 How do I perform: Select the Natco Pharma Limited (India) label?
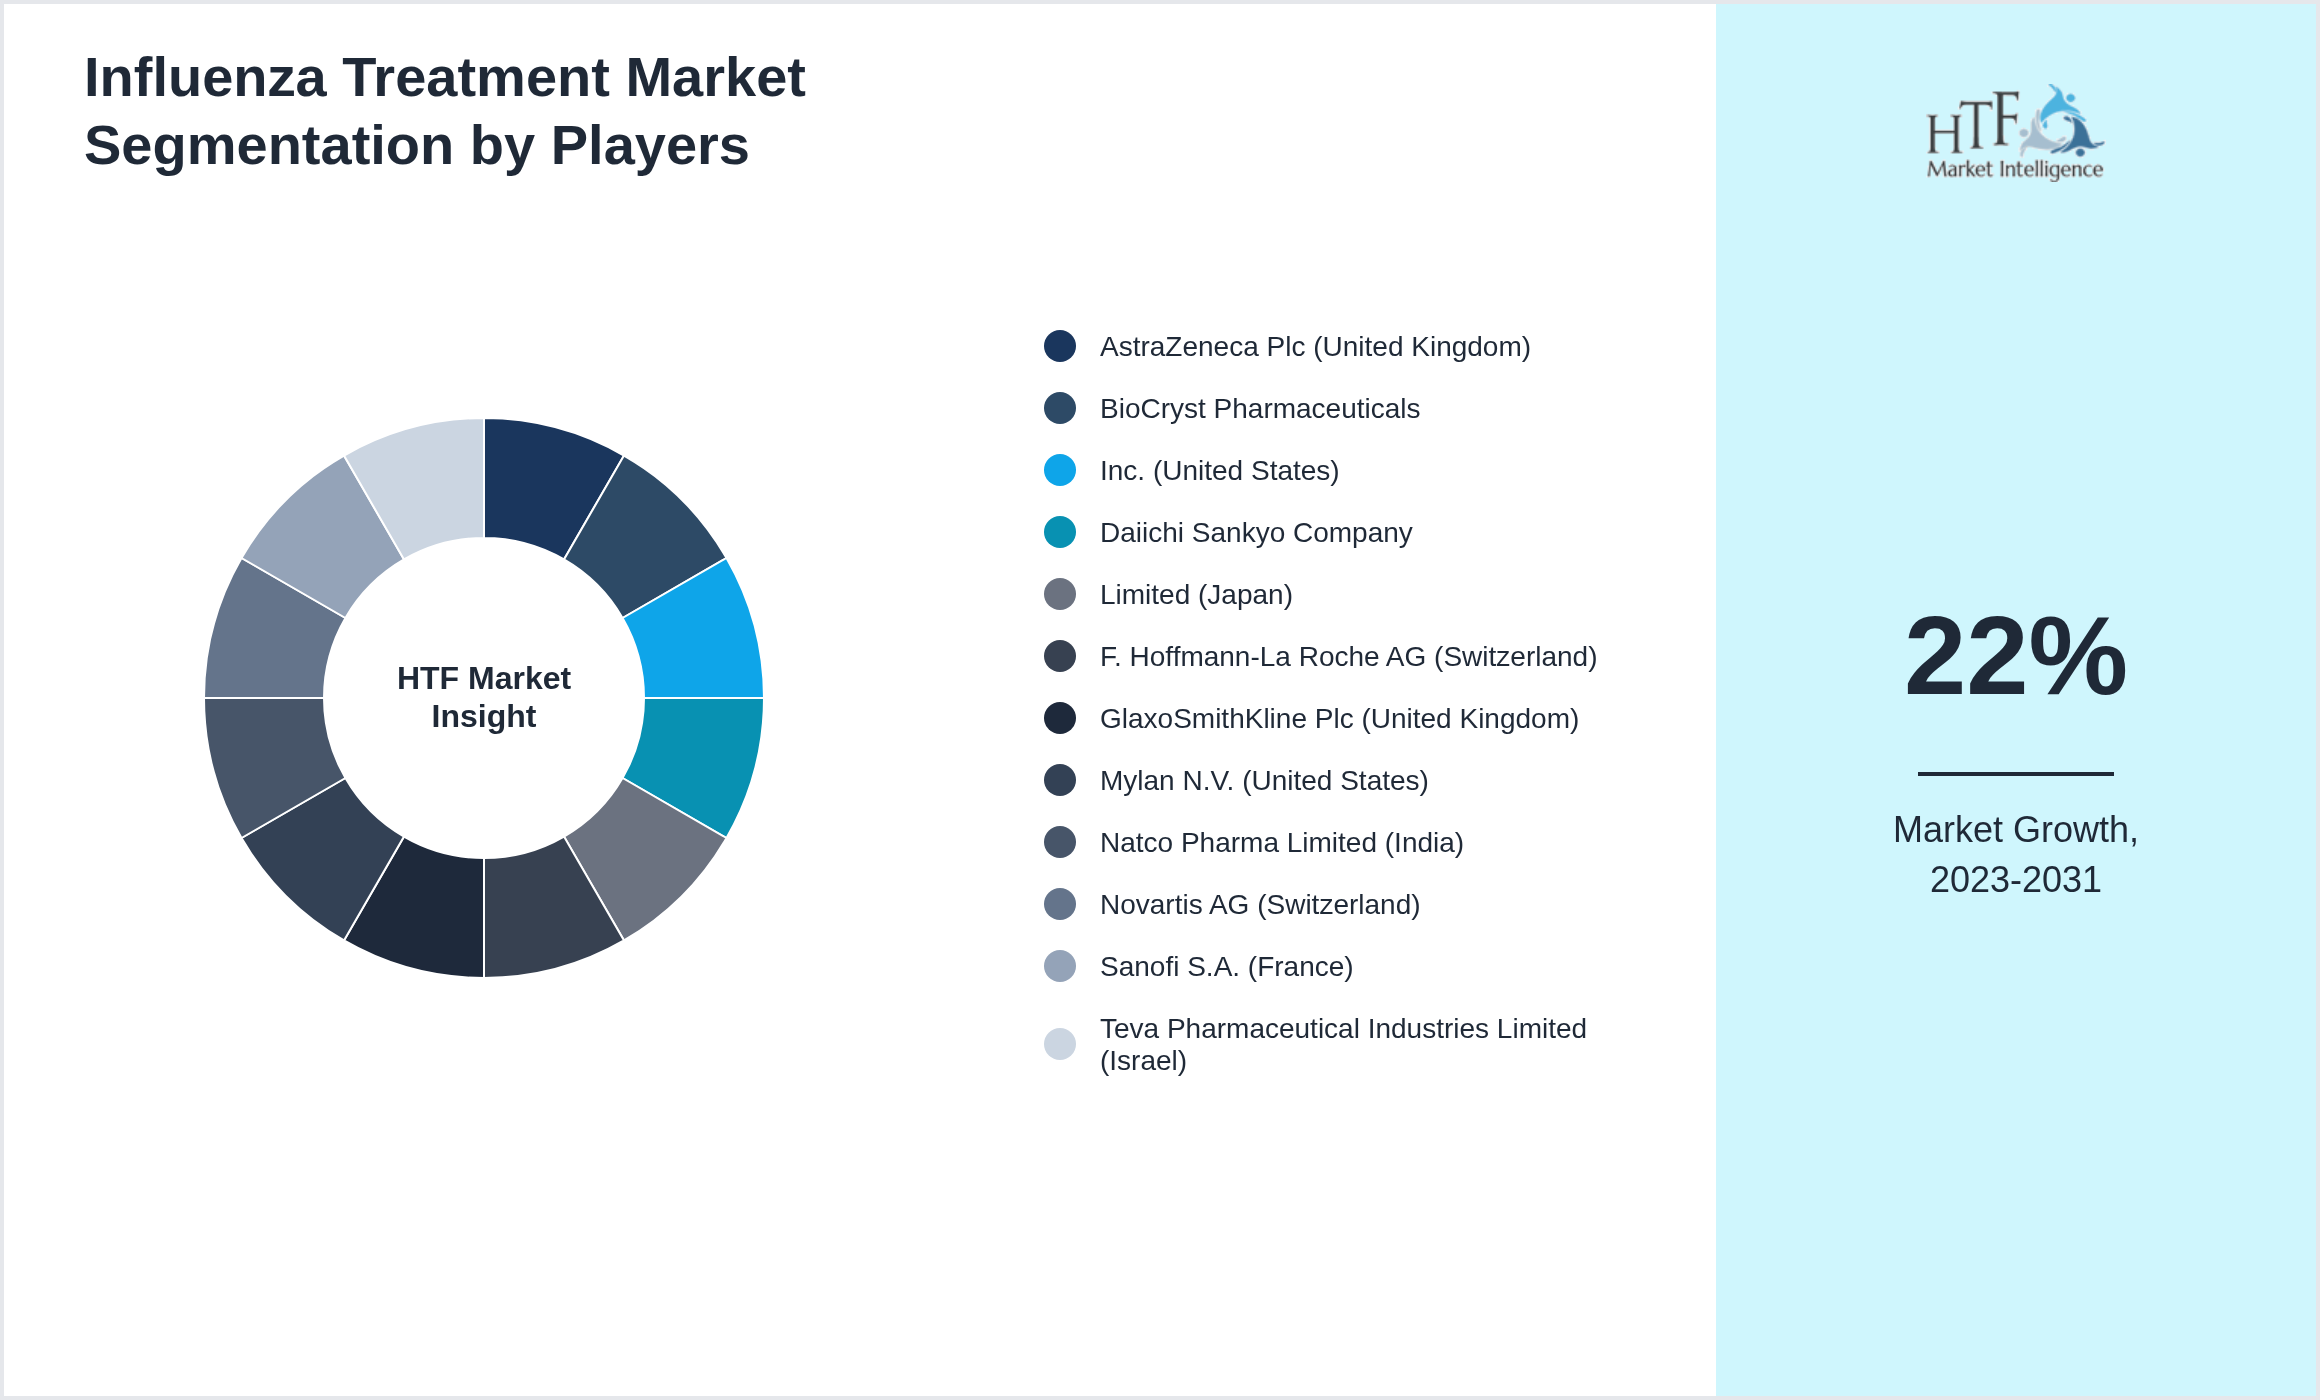coord(1282,843)
